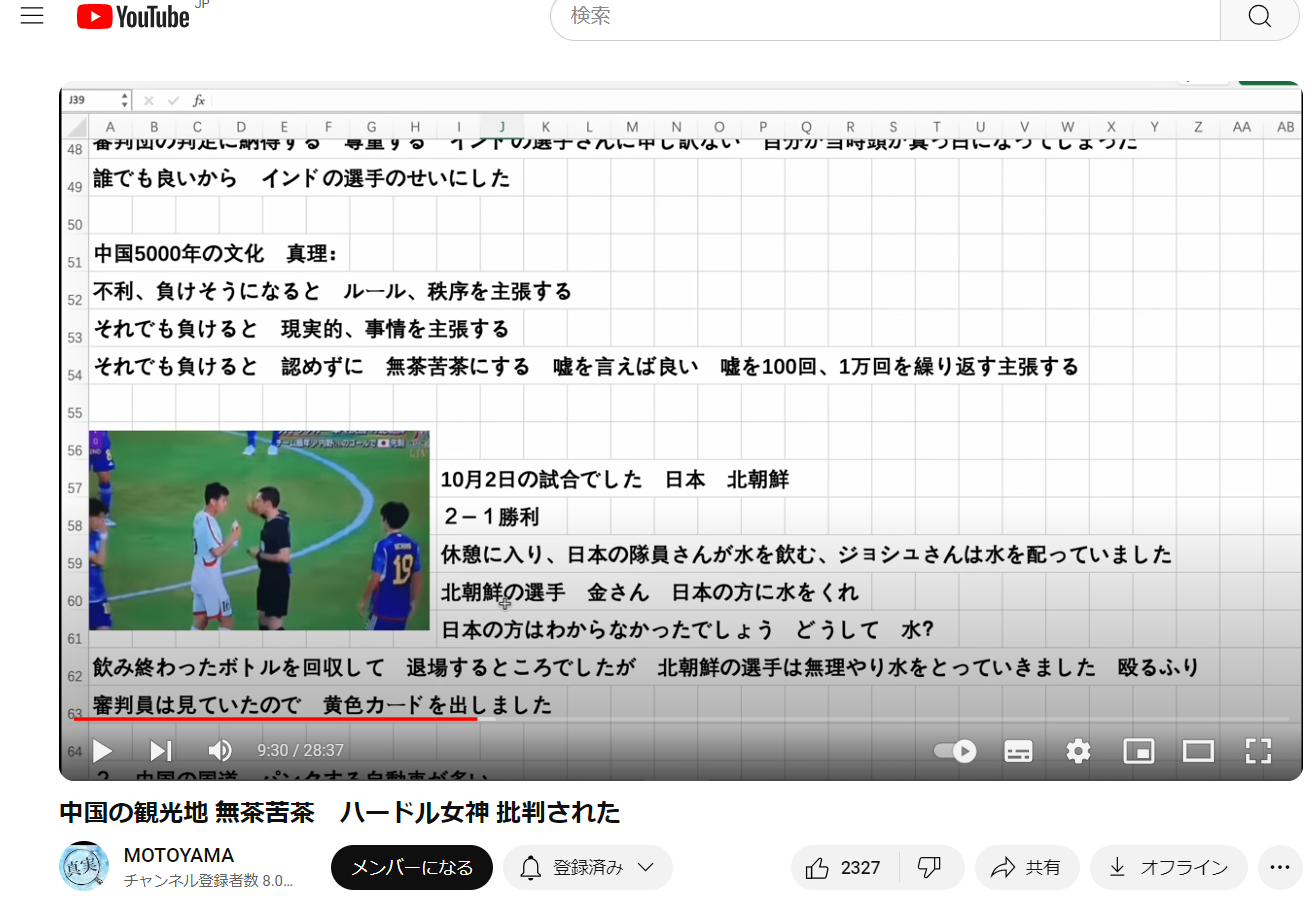The height and width of the screenshot is (909, 1315).
Task: Mute the video volume speaker icon
Action: click(x=220, y=751)
